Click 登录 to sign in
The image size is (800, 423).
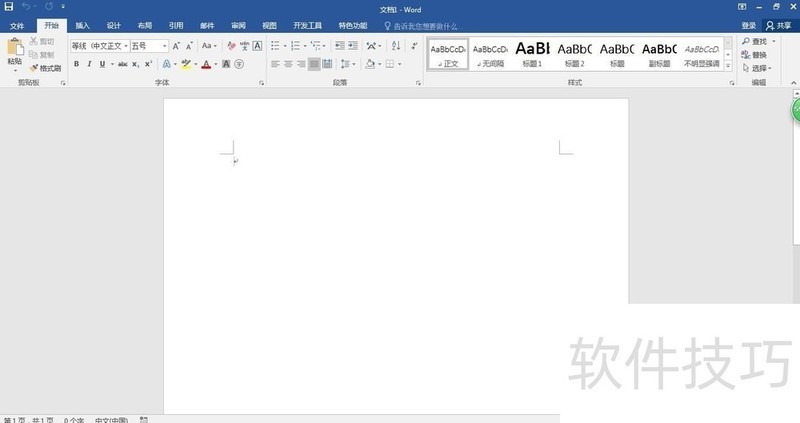pos(748,26)
